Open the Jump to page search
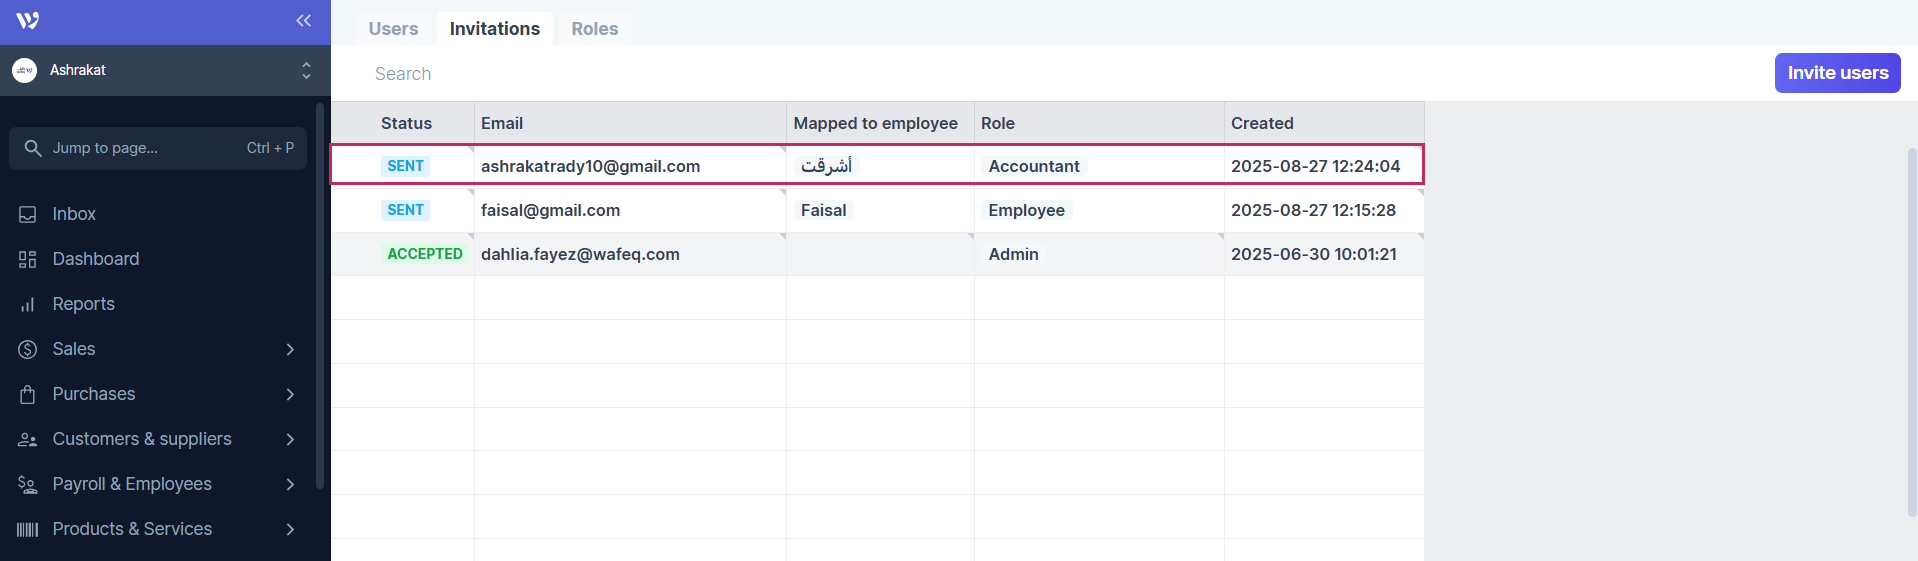This screenshot has width=1918, height=561. [x=158, y=148]
